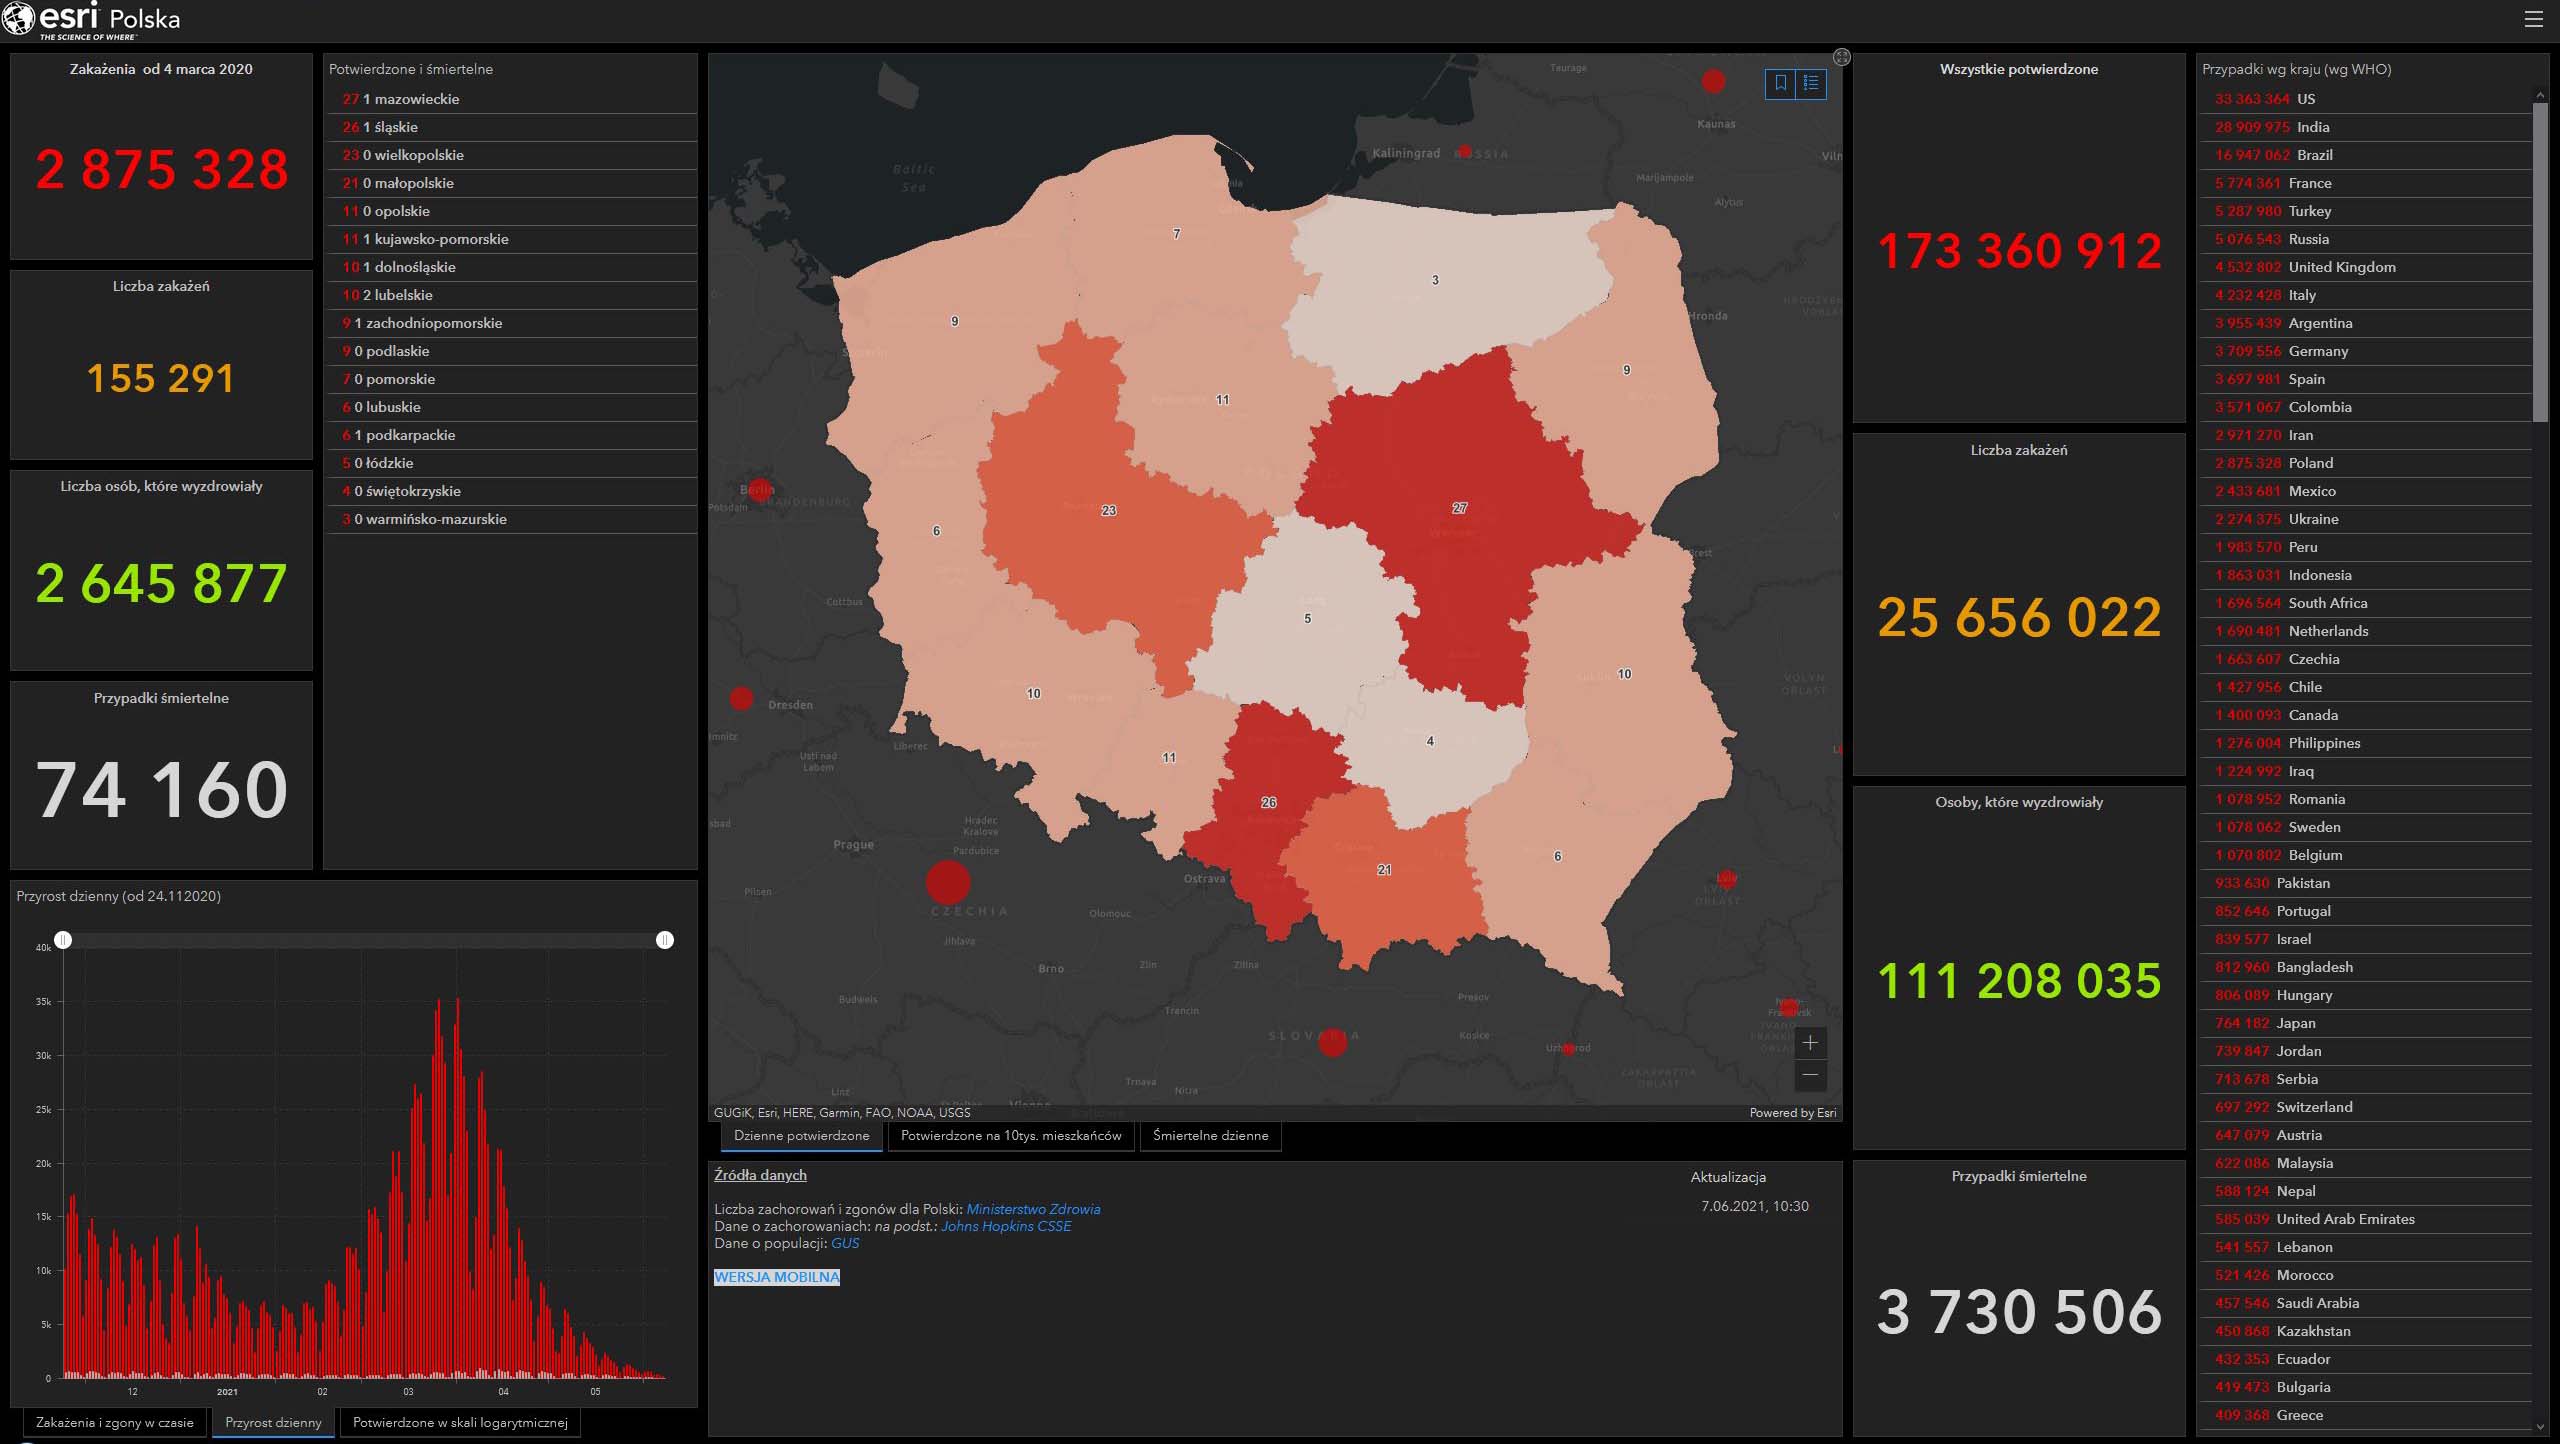Viewport: 2560px width, 1444px height.
Task: Click the WERSJA MOBILNA link
Action: click(777, 1277)
